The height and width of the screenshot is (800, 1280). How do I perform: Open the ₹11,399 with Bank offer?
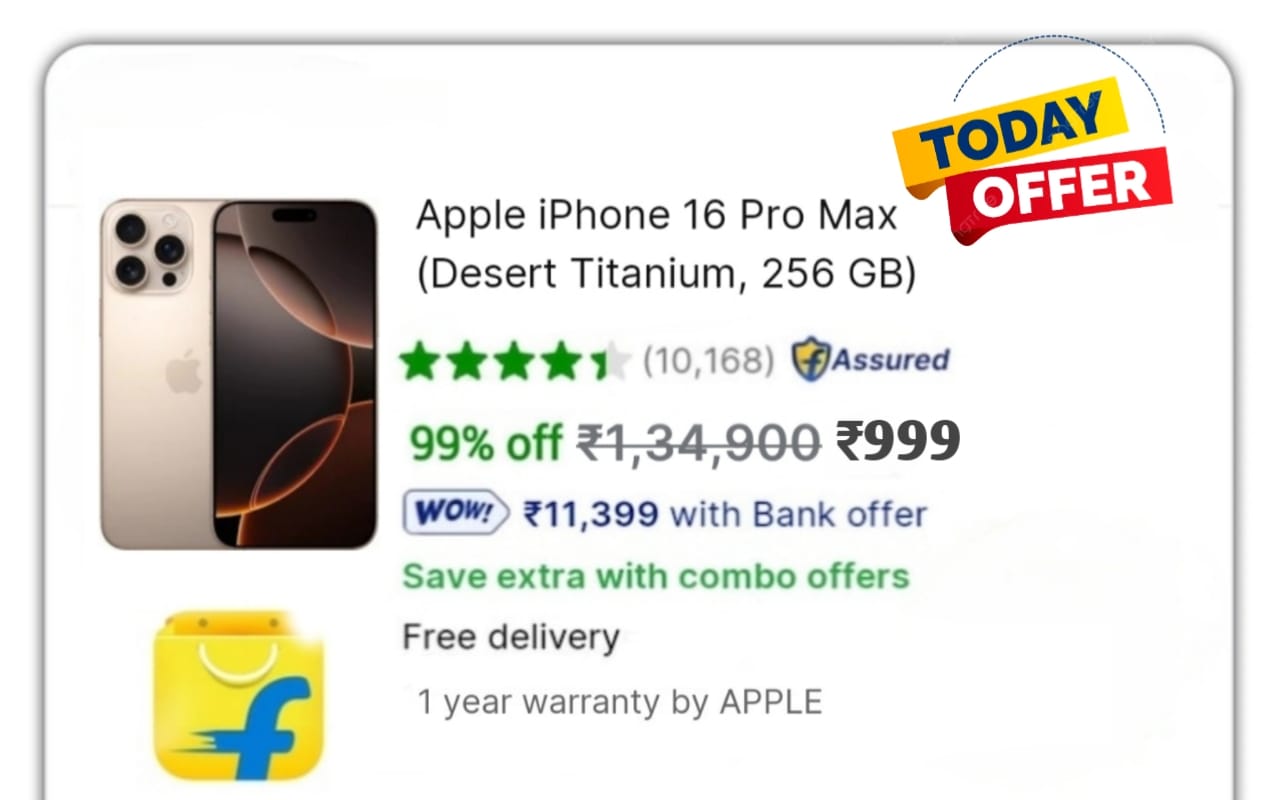click(725, 514)
